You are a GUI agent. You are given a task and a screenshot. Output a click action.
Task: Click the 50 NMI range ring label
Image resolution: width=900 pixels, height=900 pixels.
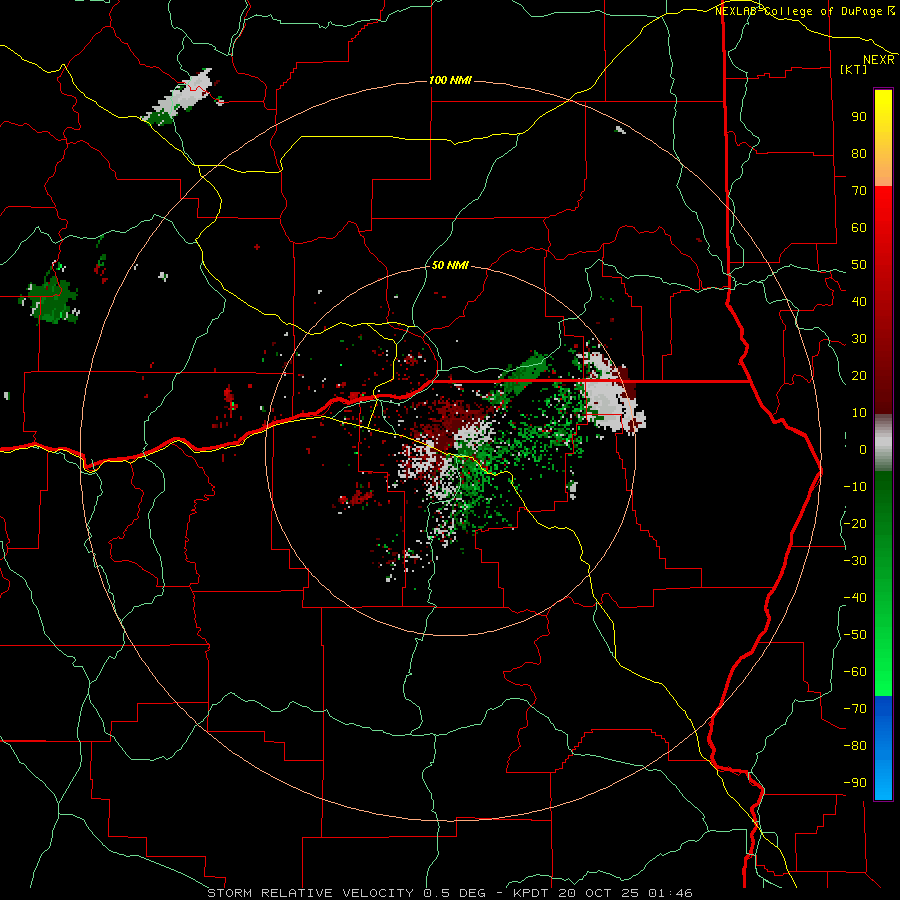pos(450,265)
